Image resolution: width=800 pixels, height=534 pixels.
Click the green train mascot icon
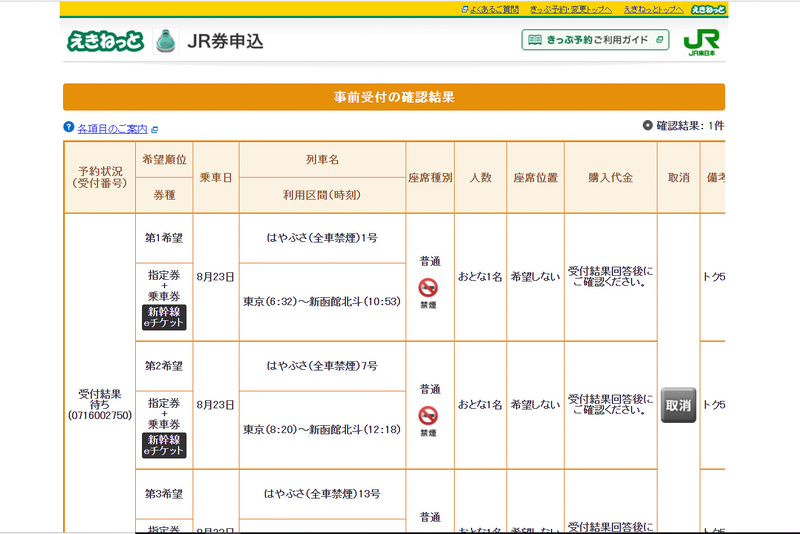click(x=166, y=41)
